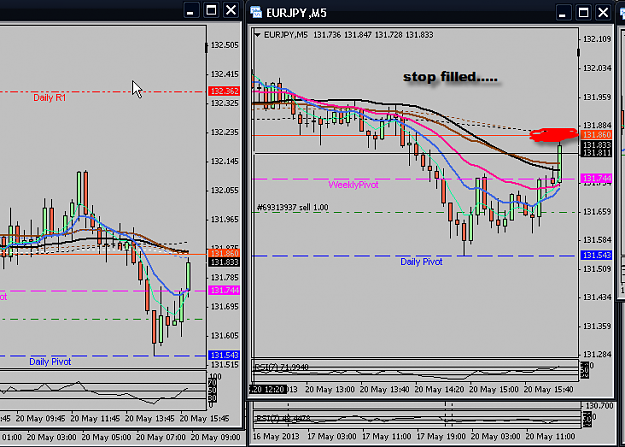Maximize the left chart window
Viewport: 625px width, 447px height.
point(211,10)
